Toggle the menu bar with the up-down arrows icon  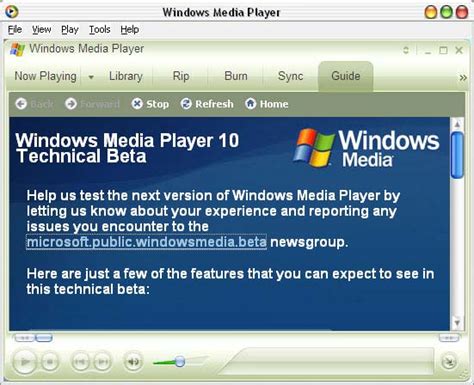tap(406, 50)
